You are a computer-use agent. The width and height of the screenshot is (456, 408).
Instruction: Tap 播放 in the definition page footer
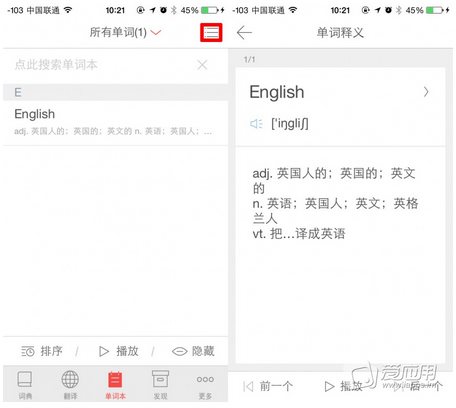343,386
